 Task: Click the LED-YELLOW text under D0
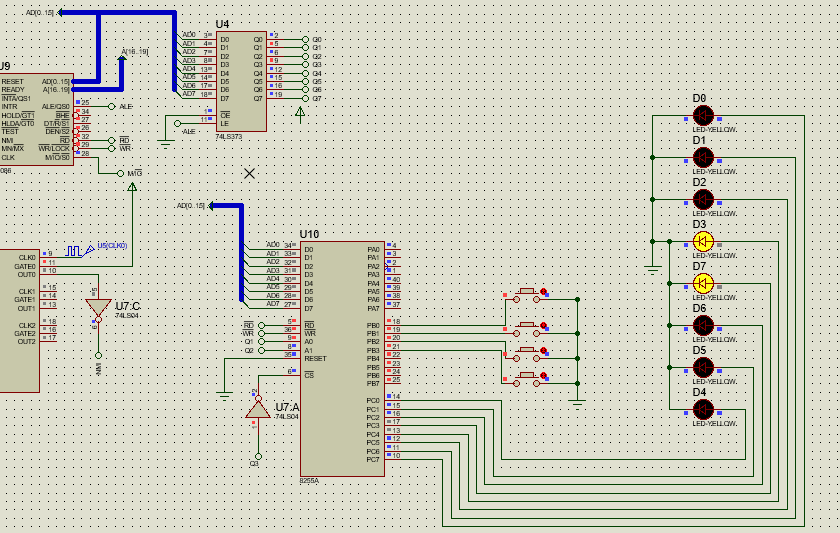pos(715,130)
